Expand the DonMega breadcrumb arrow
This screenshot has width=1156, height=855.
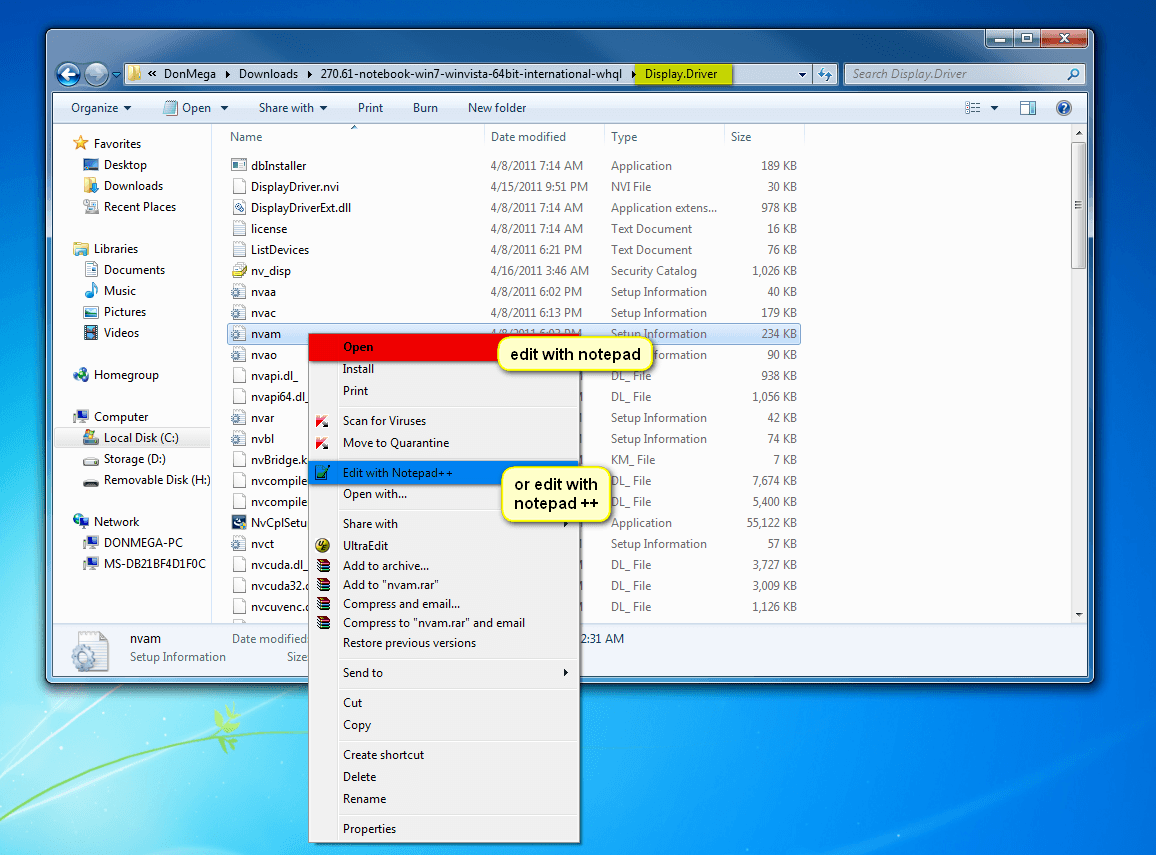[227, 74]
